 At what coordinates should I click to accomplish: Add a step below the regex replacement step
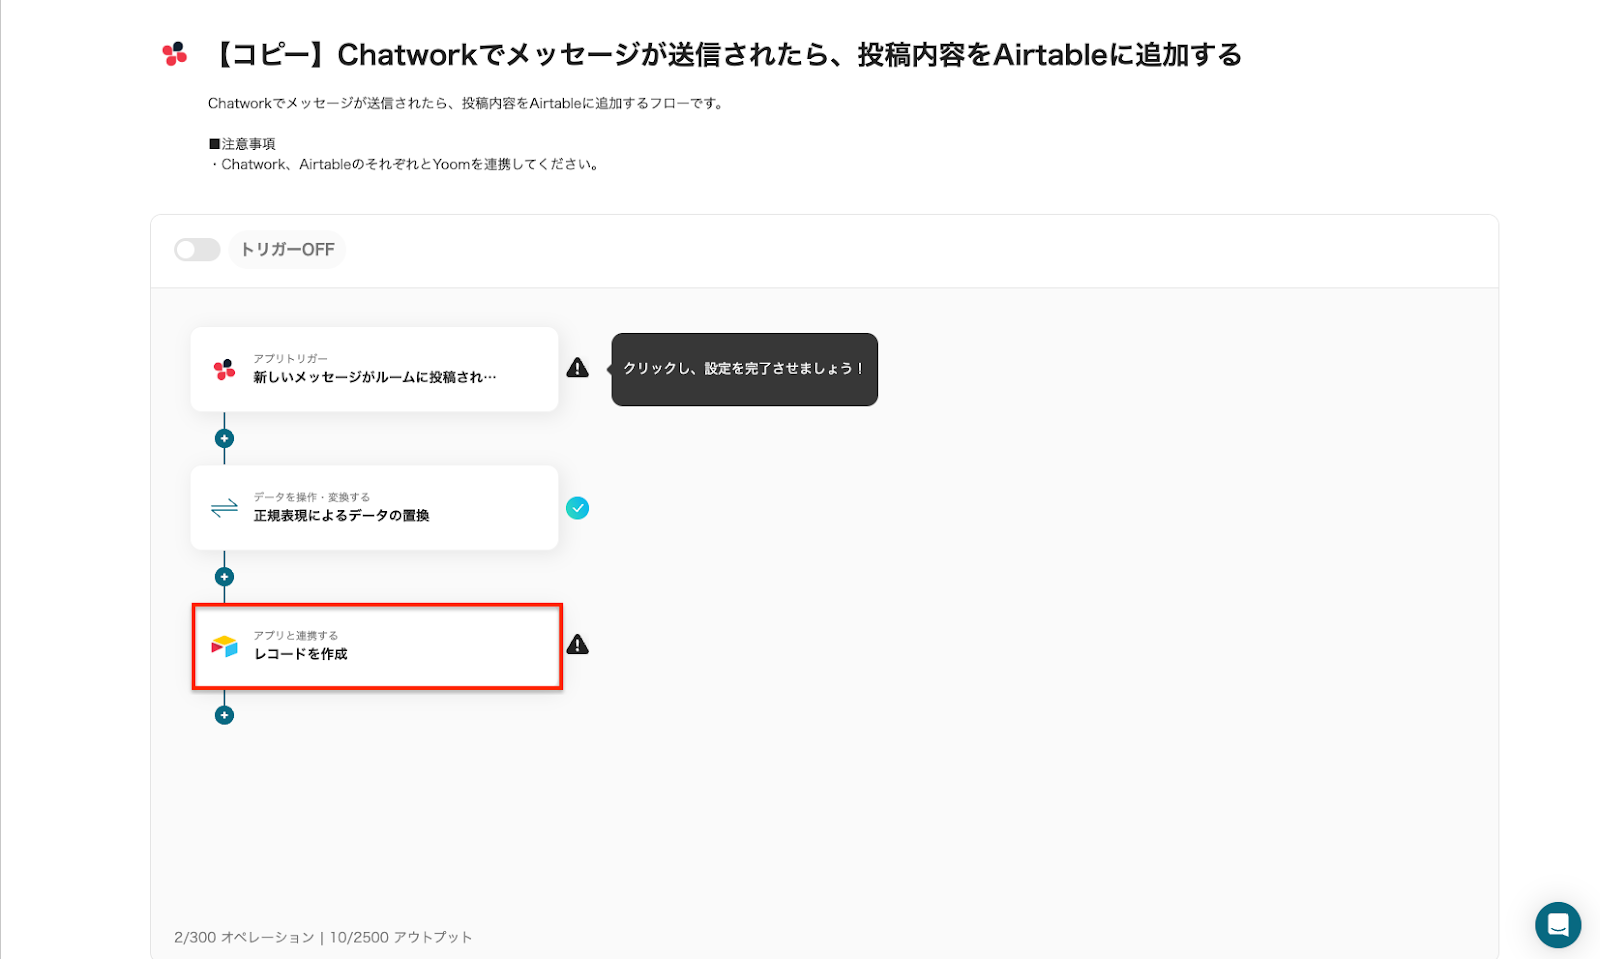pos(224,577)
